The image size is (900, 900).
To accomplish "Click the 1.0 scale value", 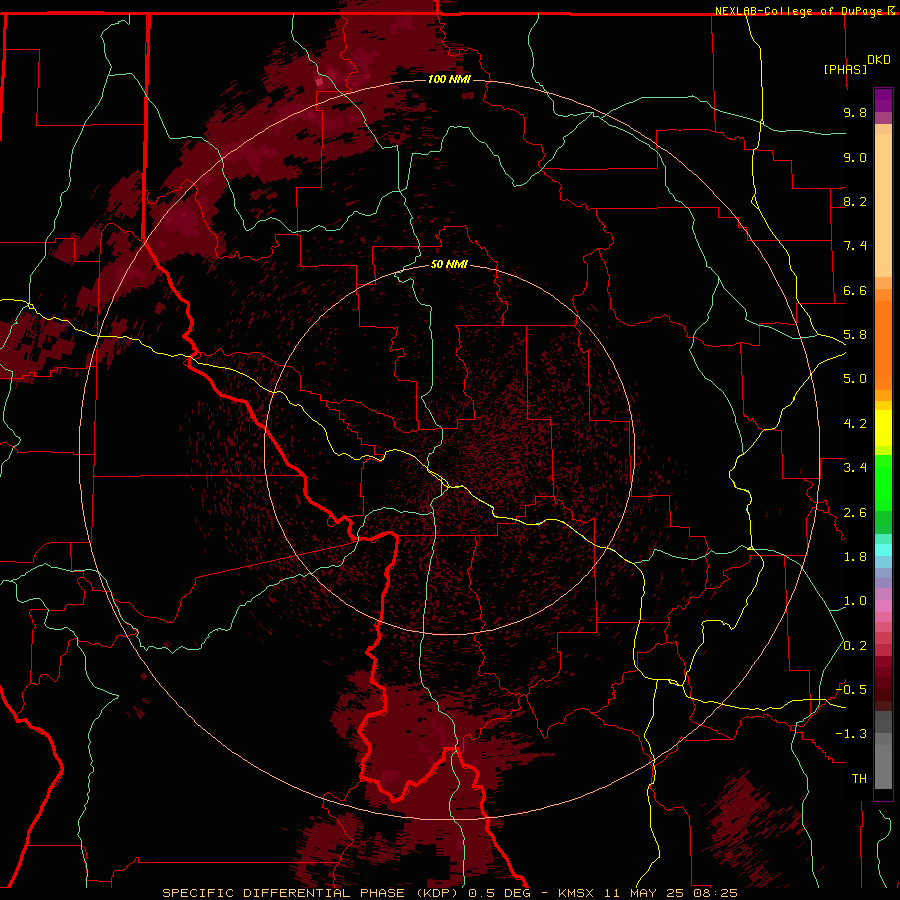I will pyautogui.click(x=855, y=601).
